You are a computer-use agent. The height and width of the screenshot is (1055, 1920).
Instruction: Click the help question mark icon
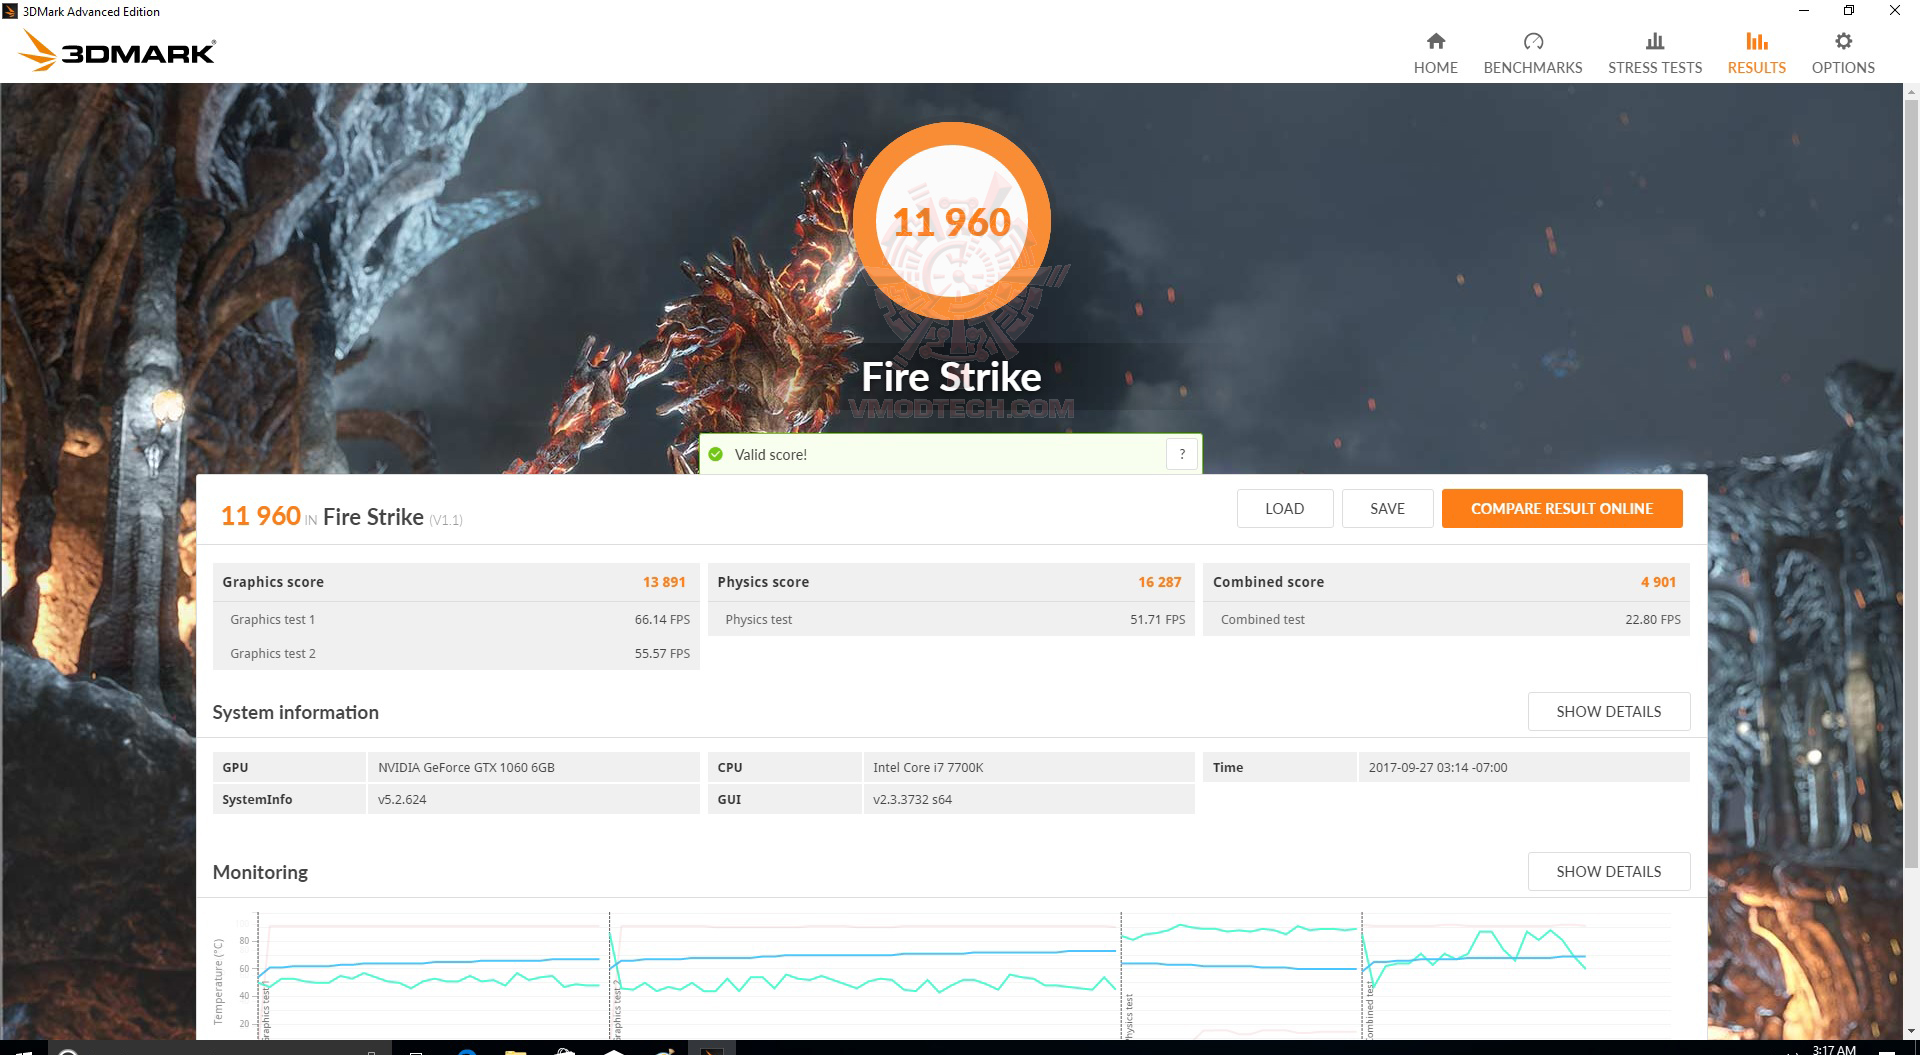(1181, 454)
